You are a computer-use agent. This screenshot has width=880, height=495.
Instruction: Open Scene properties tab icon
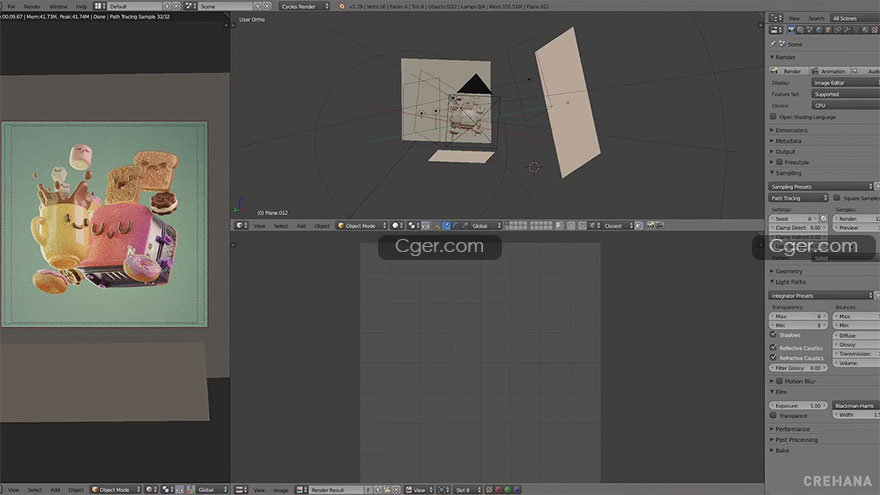(809, 30)
